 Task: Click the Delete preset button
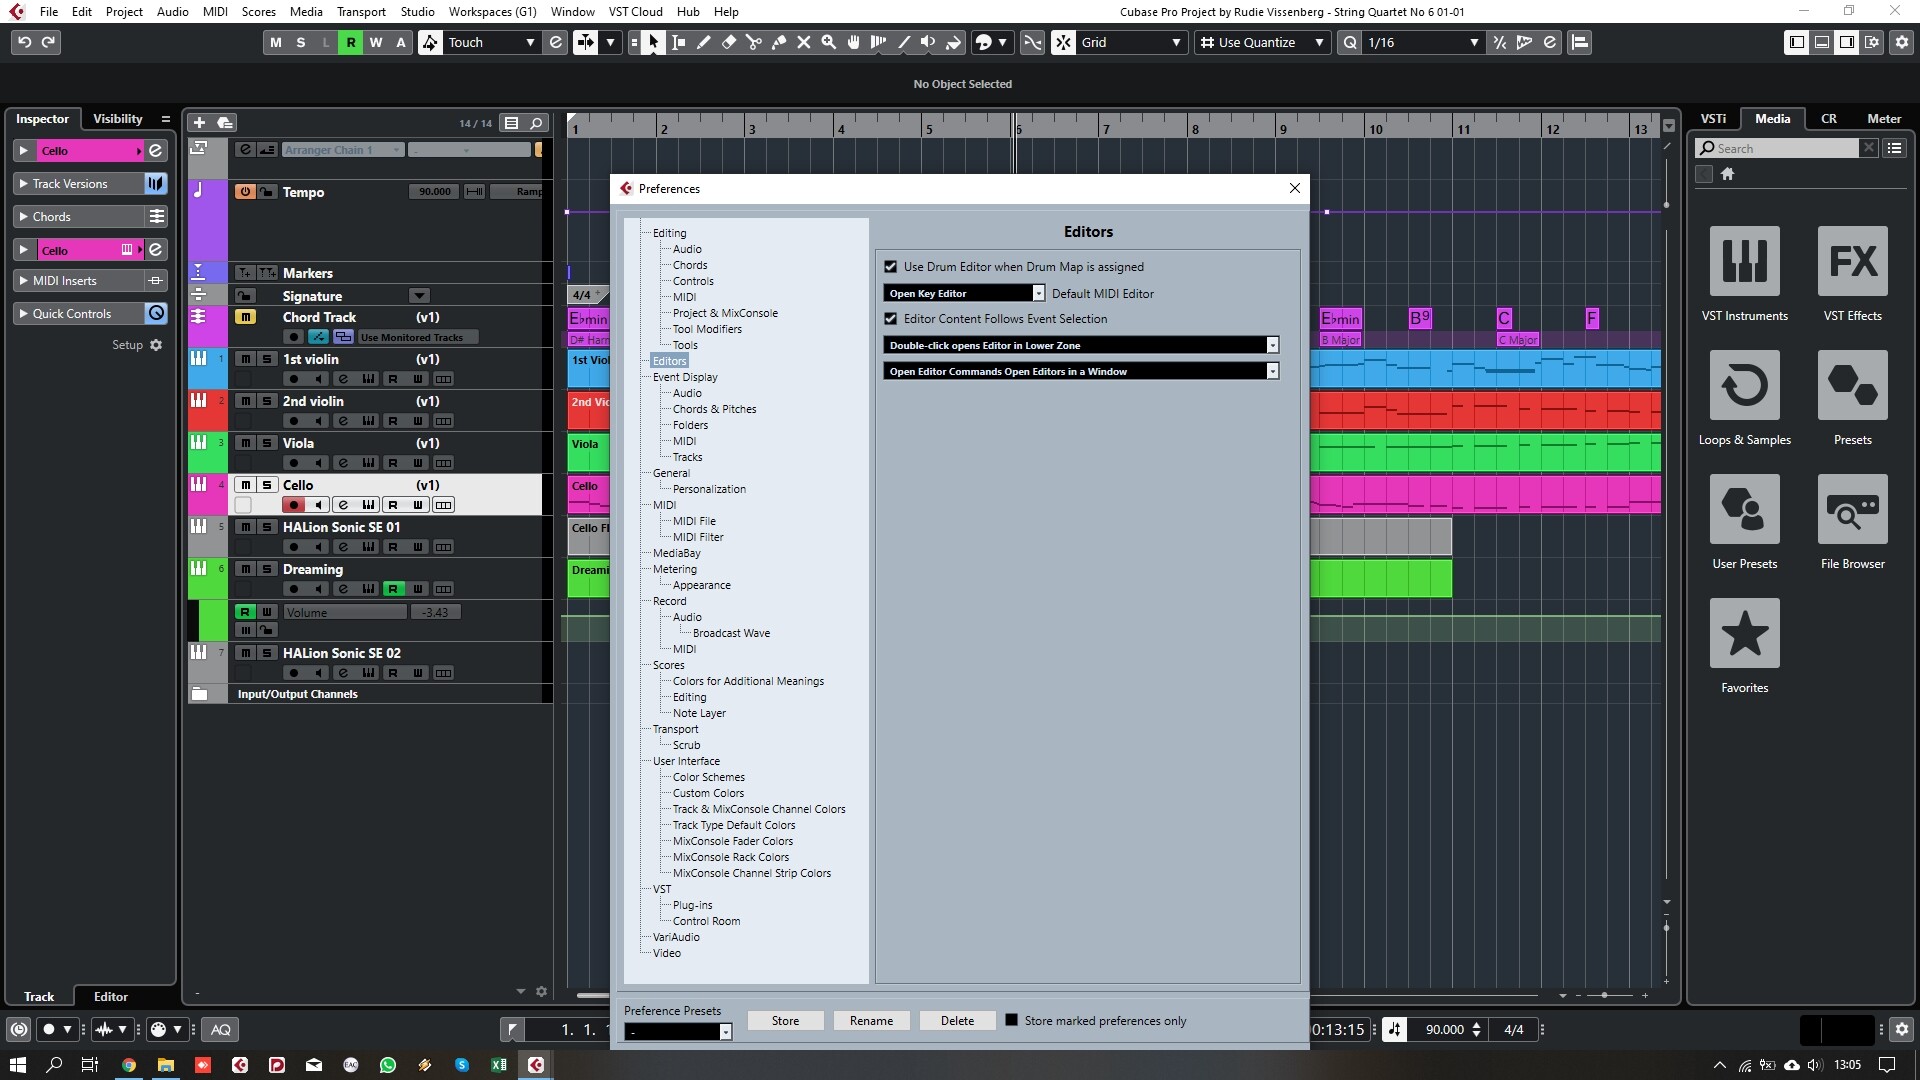click(957, 1020)
